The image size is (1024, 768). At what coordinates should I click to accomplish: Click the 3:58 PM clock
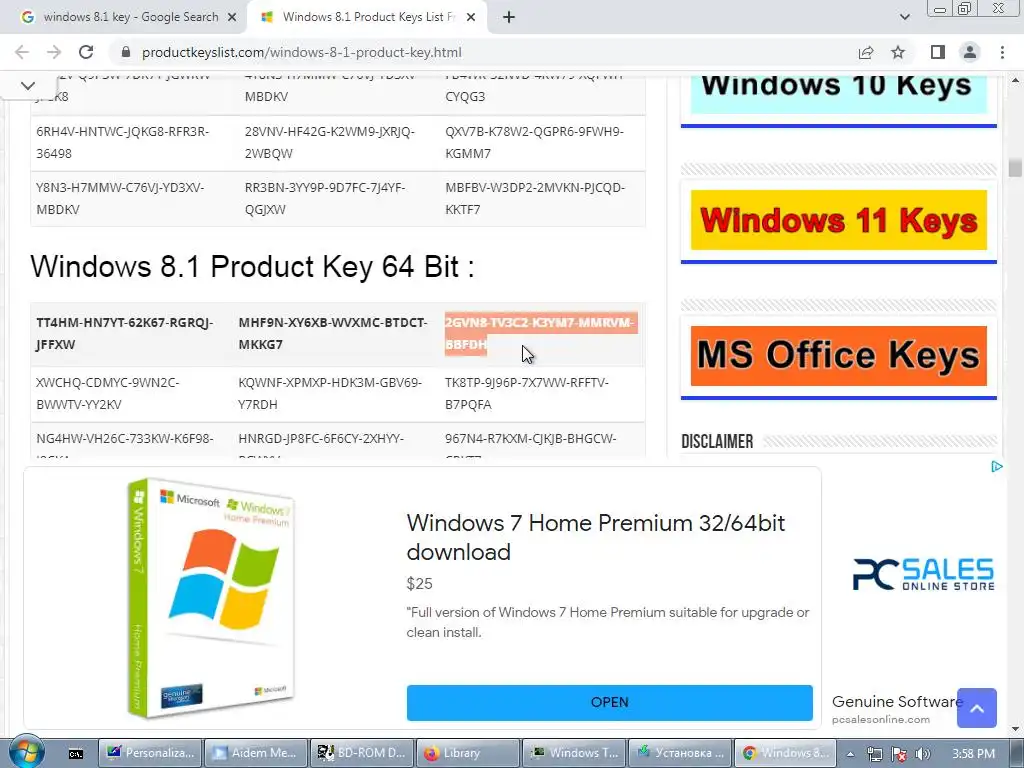(974, 754)
